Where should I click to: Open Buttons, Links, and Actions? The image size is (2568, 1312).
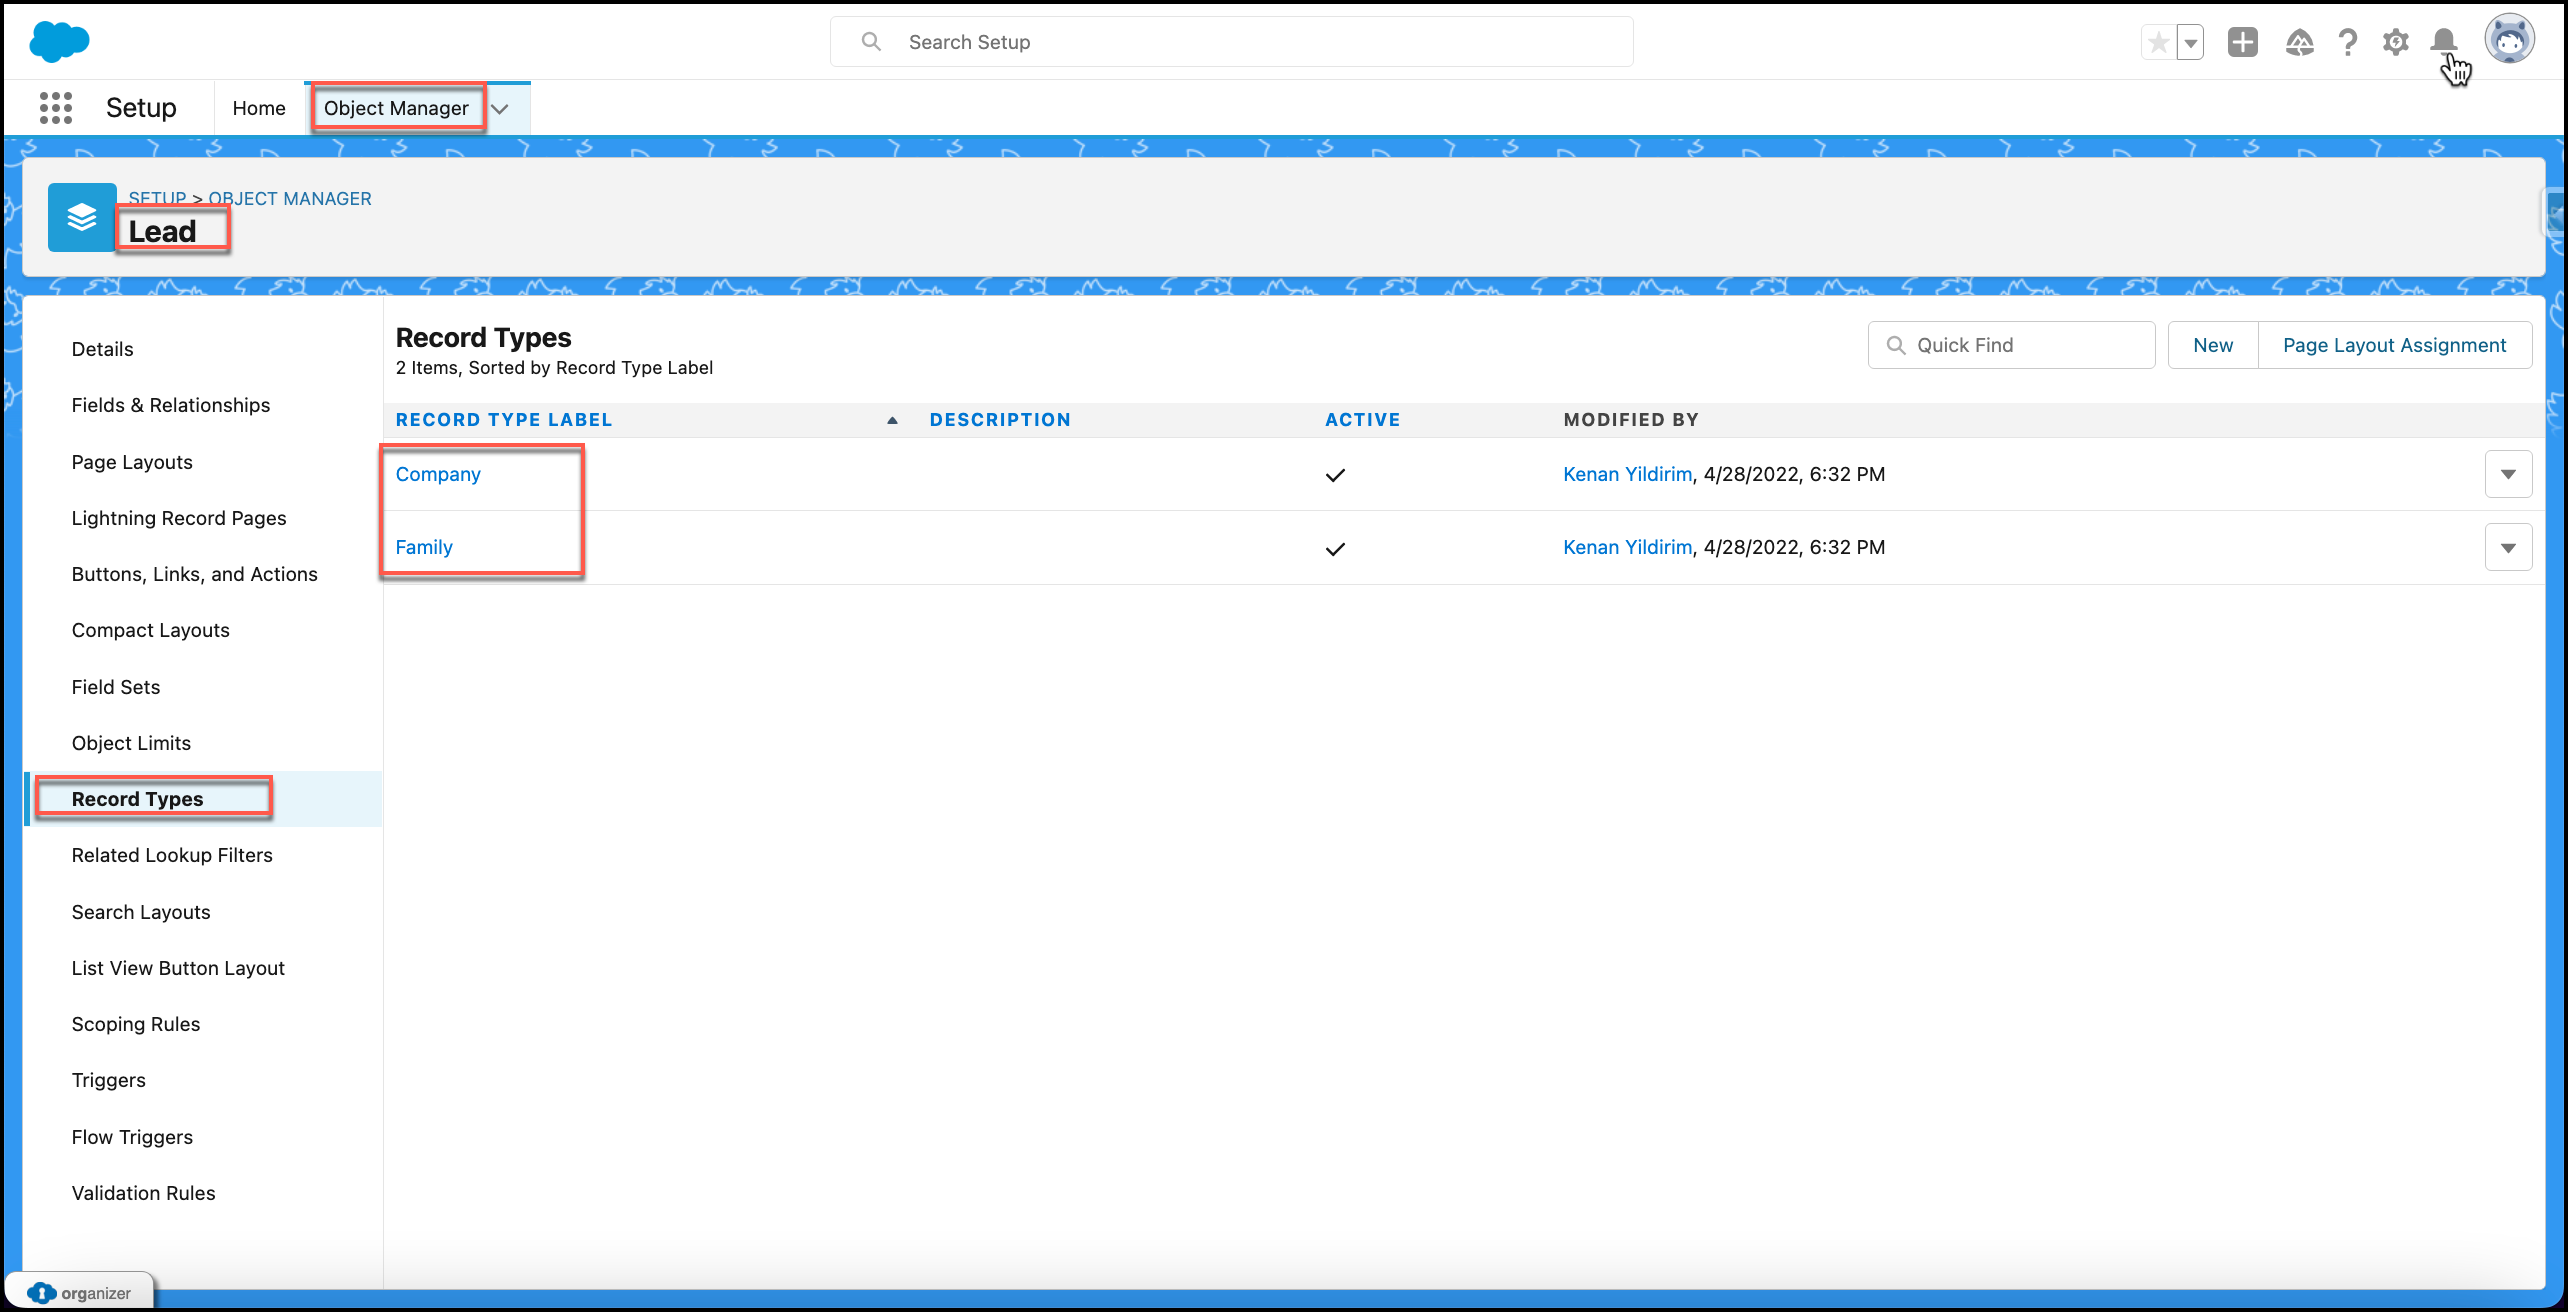coord(195,574)
